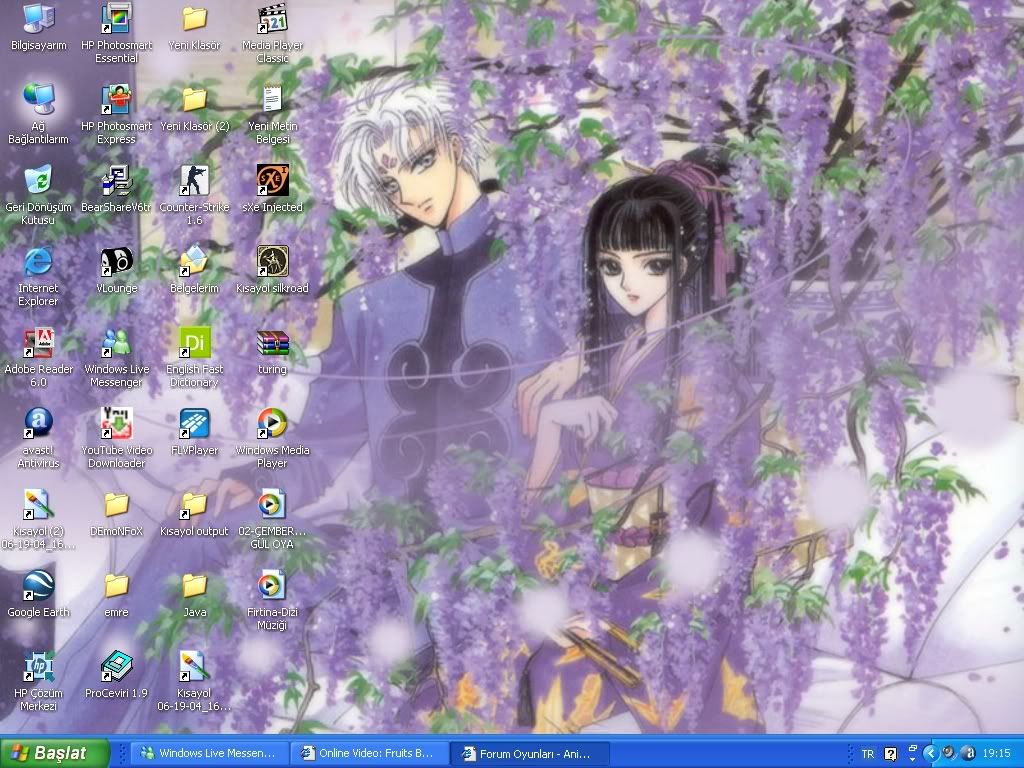Select the Yeni Klasör folder

tap(195, 28)
